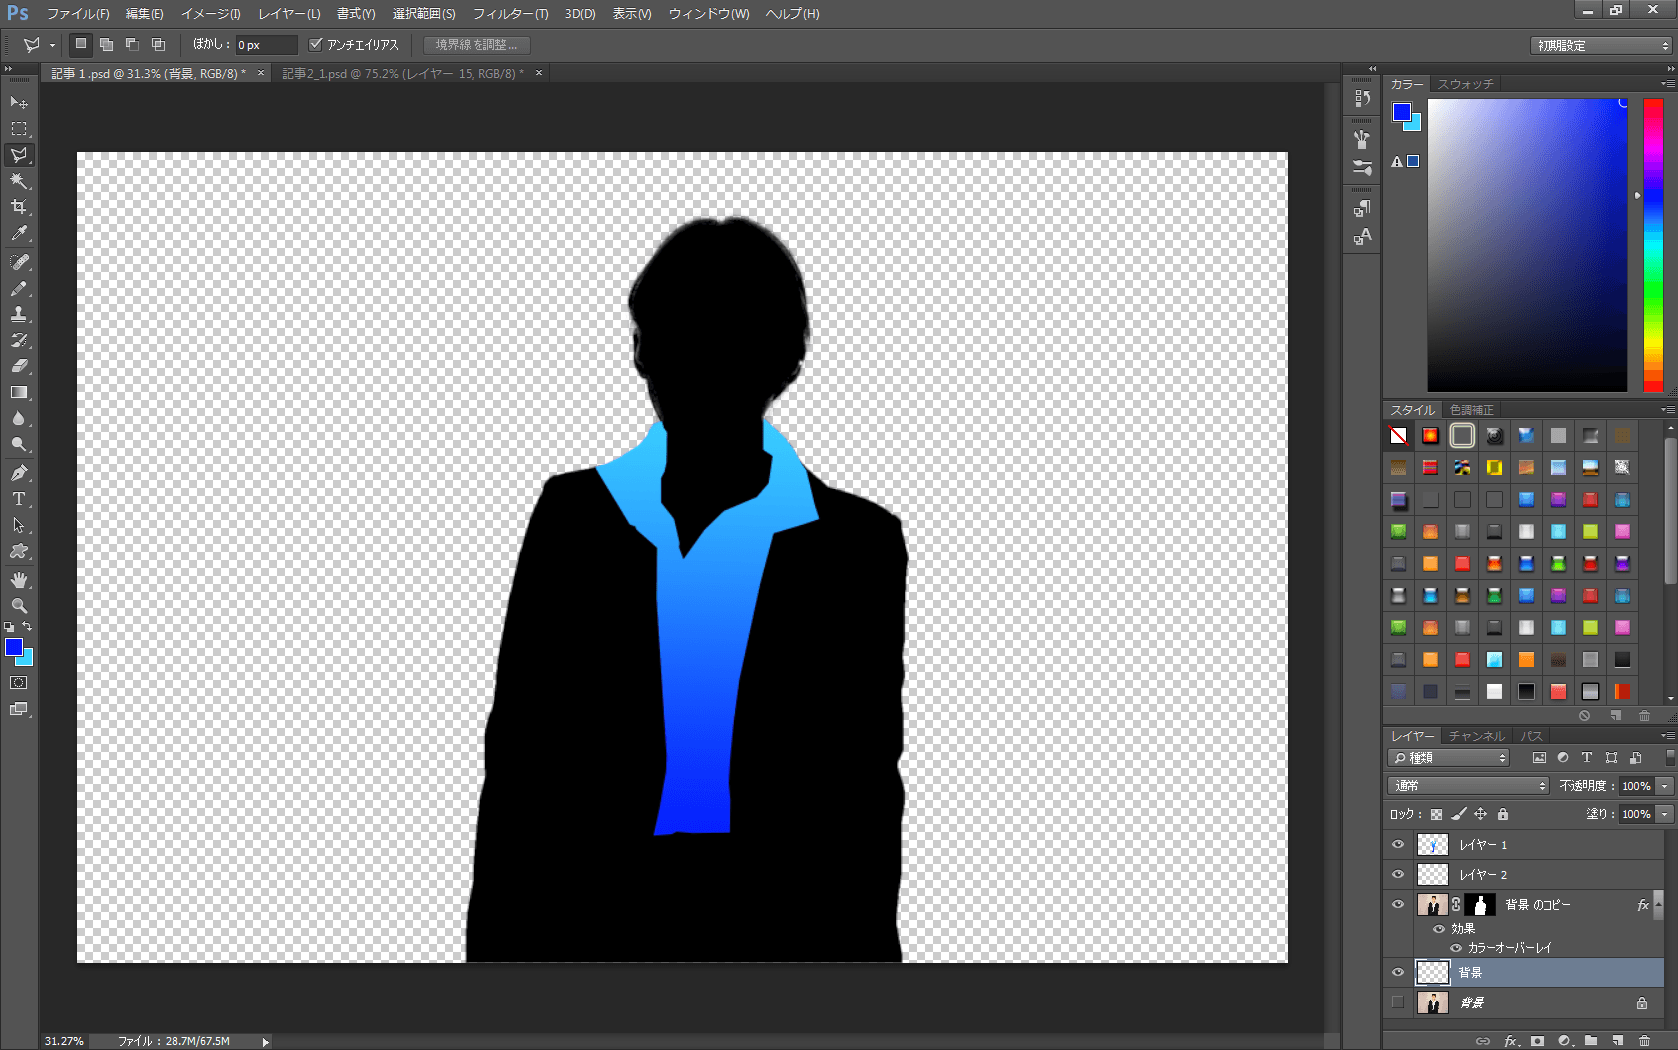This screenshot has height=1050, width=1678.
Task: Hide the レイヤー 2 layer
Action: pos(1398,875)
